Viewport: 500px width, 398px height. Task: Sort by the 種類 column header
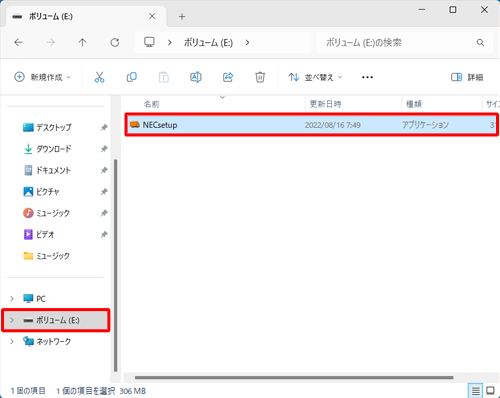414,104
